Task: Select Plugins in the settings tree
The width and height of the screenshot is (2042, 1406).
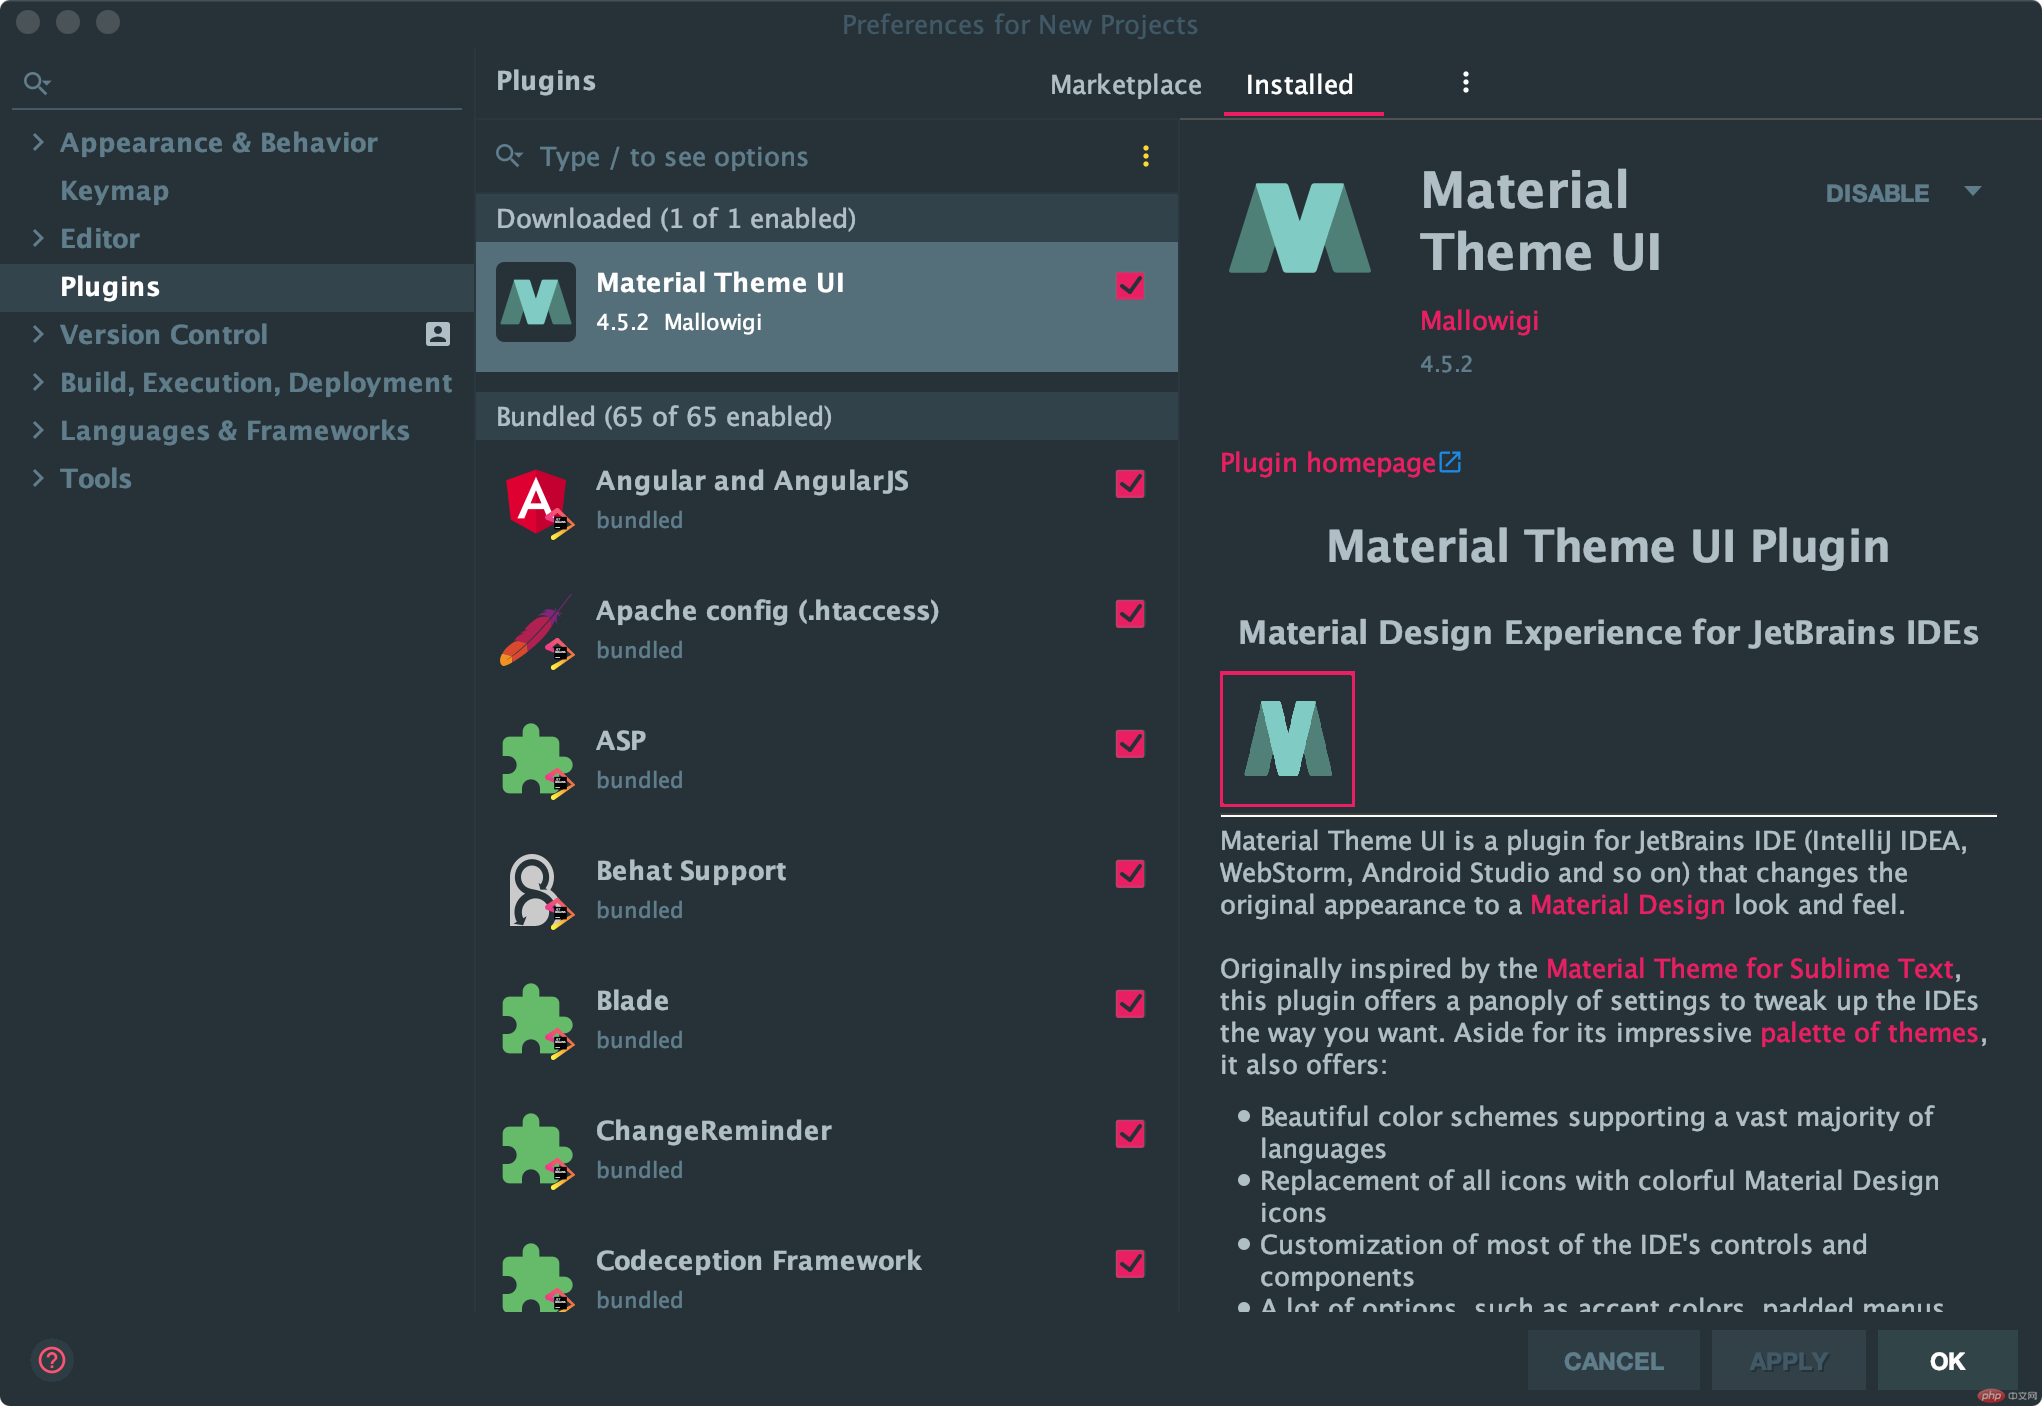Action: (x=237, y=287)
